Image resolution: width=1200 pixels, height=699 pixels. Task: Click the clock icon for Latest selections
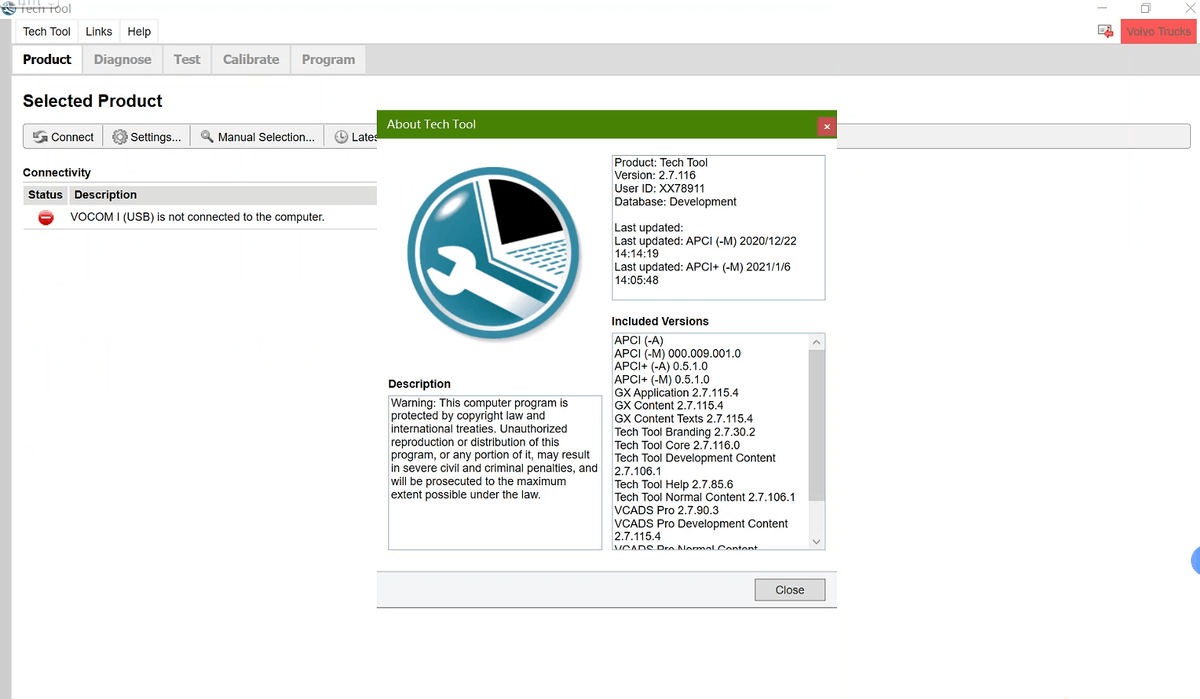[342, 137]
